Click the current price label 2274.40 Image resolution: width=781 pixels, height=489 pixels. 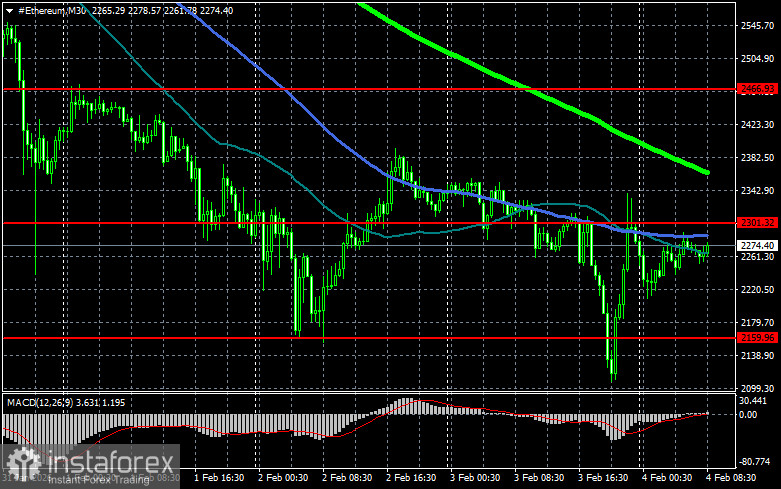pos(758,245)
